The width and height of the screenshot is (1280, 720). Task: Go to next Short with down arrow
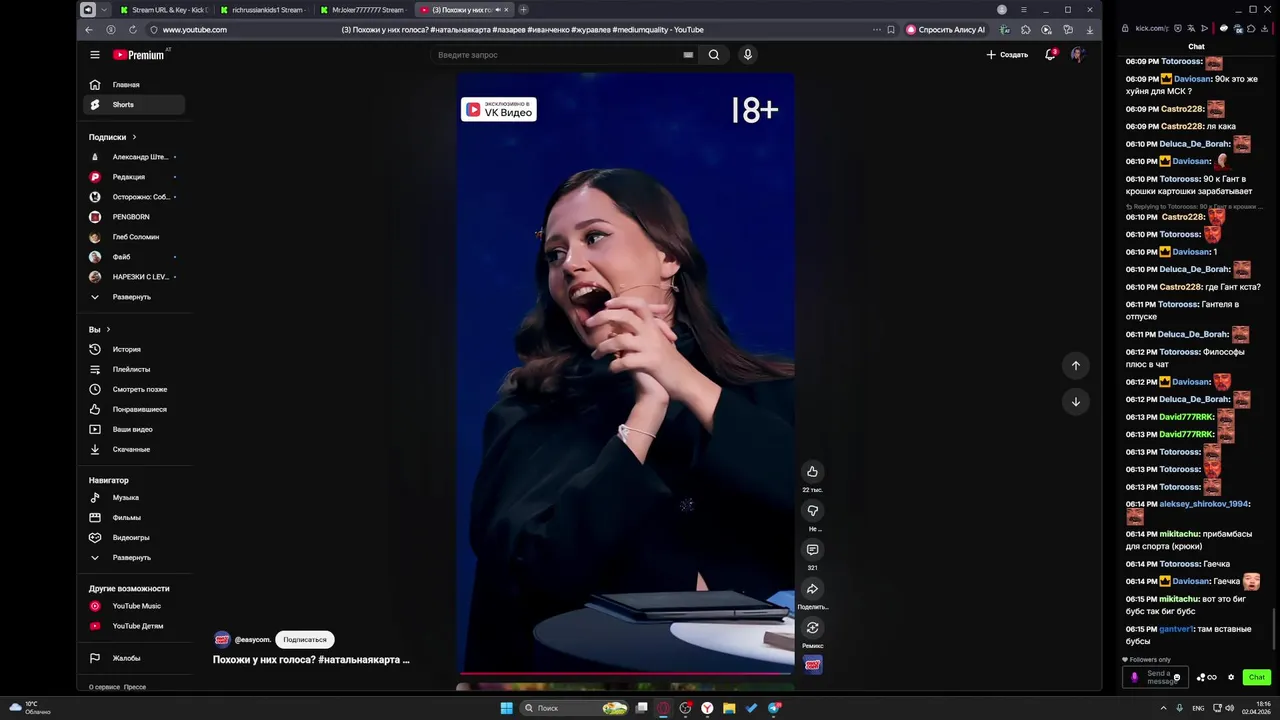[x=1076, y=402]
